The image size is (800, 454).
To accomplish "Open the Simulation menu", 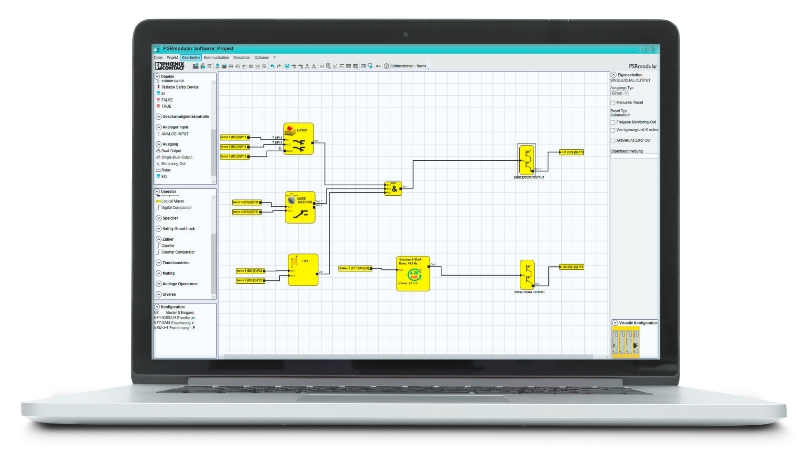I will (240, 58).
